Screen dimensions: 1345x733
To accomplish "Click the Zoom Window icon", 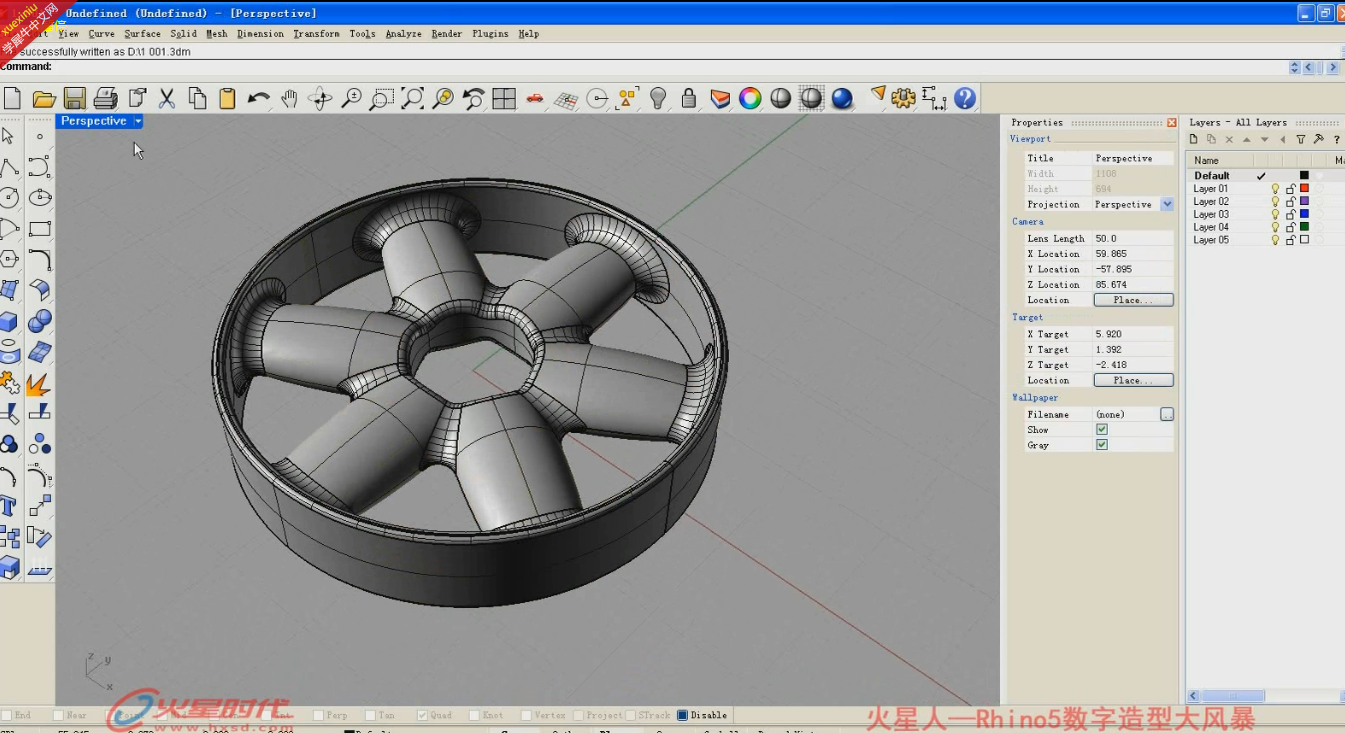I will point(382,98).
